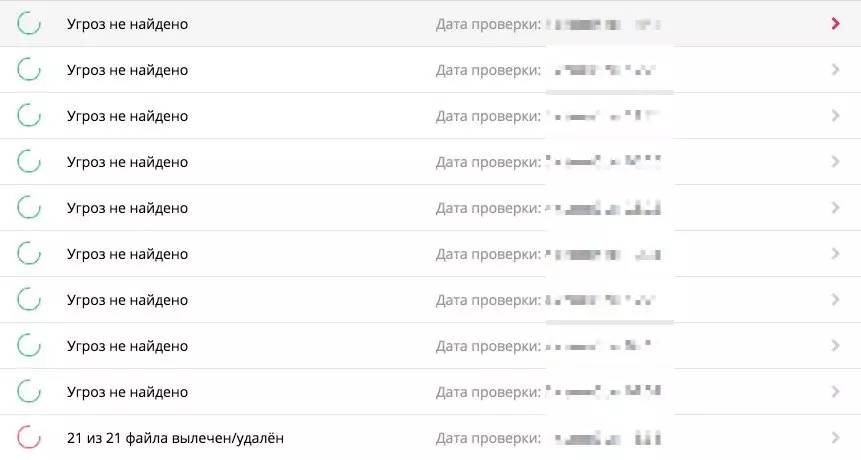Open '21 из 21 файла вылечен/удалён' entry
Image resolution: width=861 pixels, height=460 pixels.
point(175,438)
